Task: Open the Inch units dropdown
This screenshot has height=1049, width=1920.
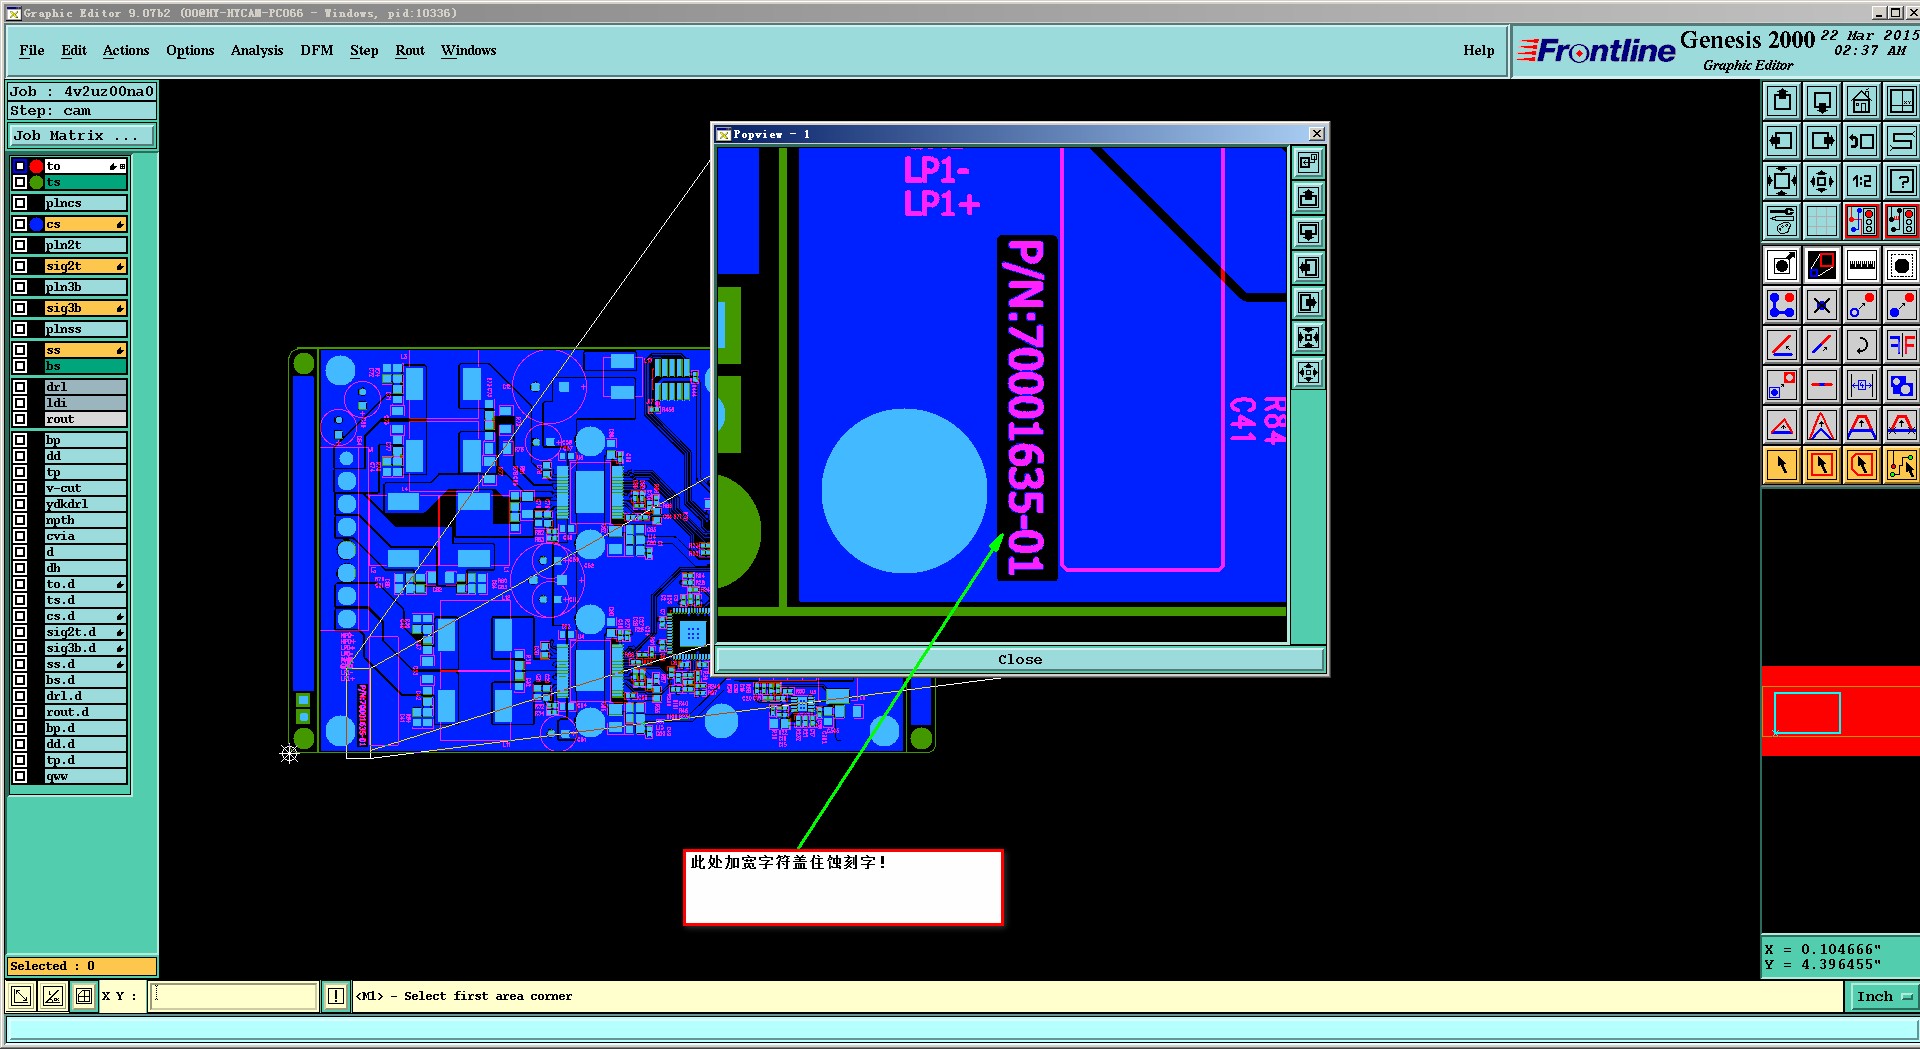Action: click(x=1883, y=996)
